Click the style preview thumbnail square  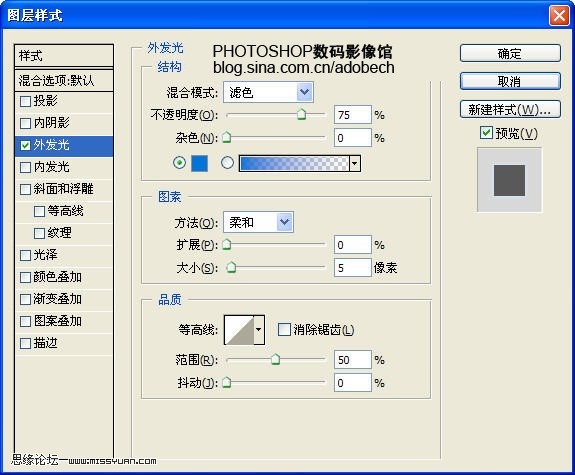[x=509, y=180]
